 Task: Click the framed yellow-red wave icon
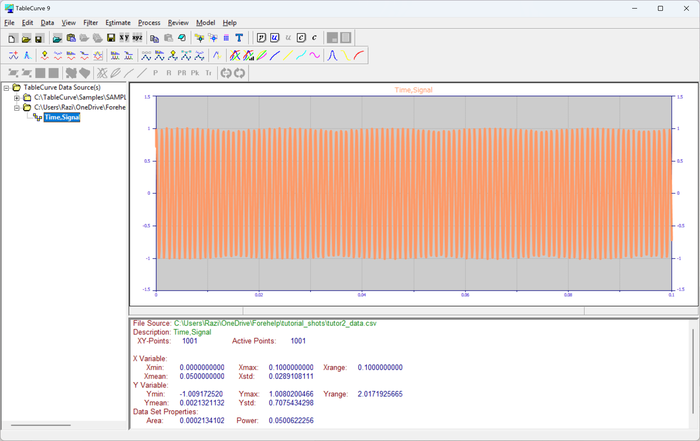point(98,55)
